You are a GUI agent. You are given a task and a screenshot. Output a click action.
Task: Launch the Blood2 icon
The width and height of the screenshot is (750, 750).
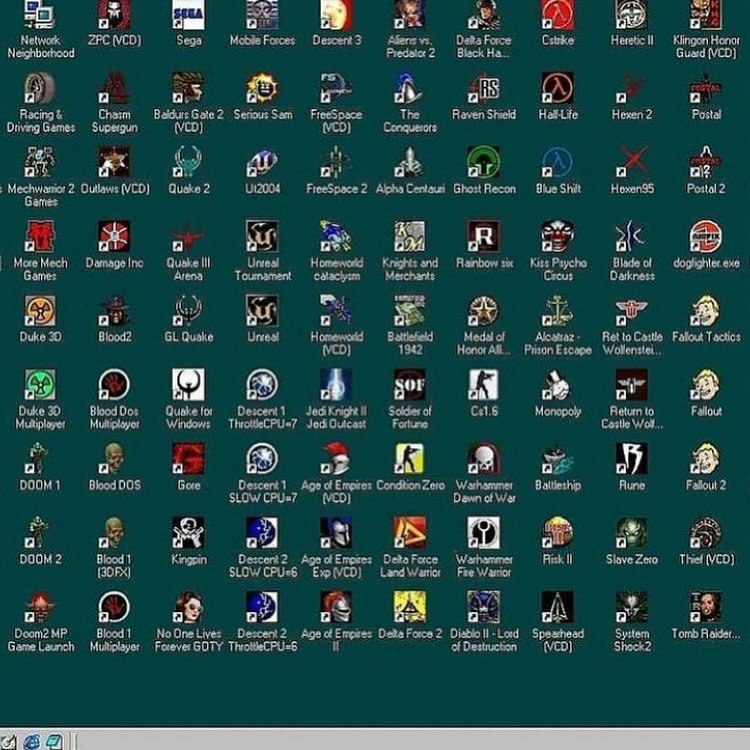(114, 311)
